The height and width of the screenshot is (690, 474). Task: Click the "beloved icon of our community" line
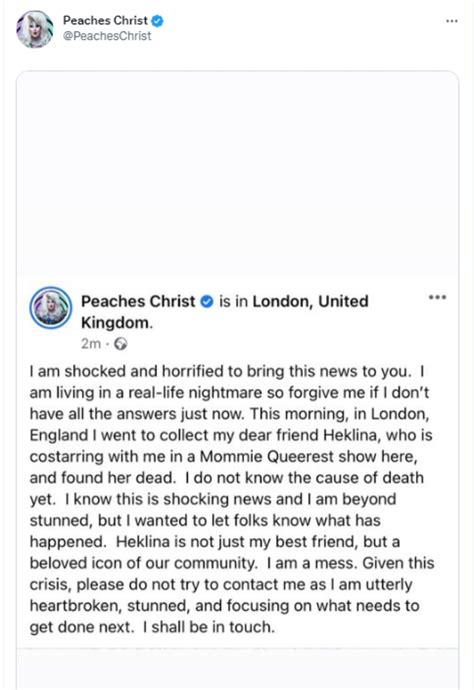(143, 563)
